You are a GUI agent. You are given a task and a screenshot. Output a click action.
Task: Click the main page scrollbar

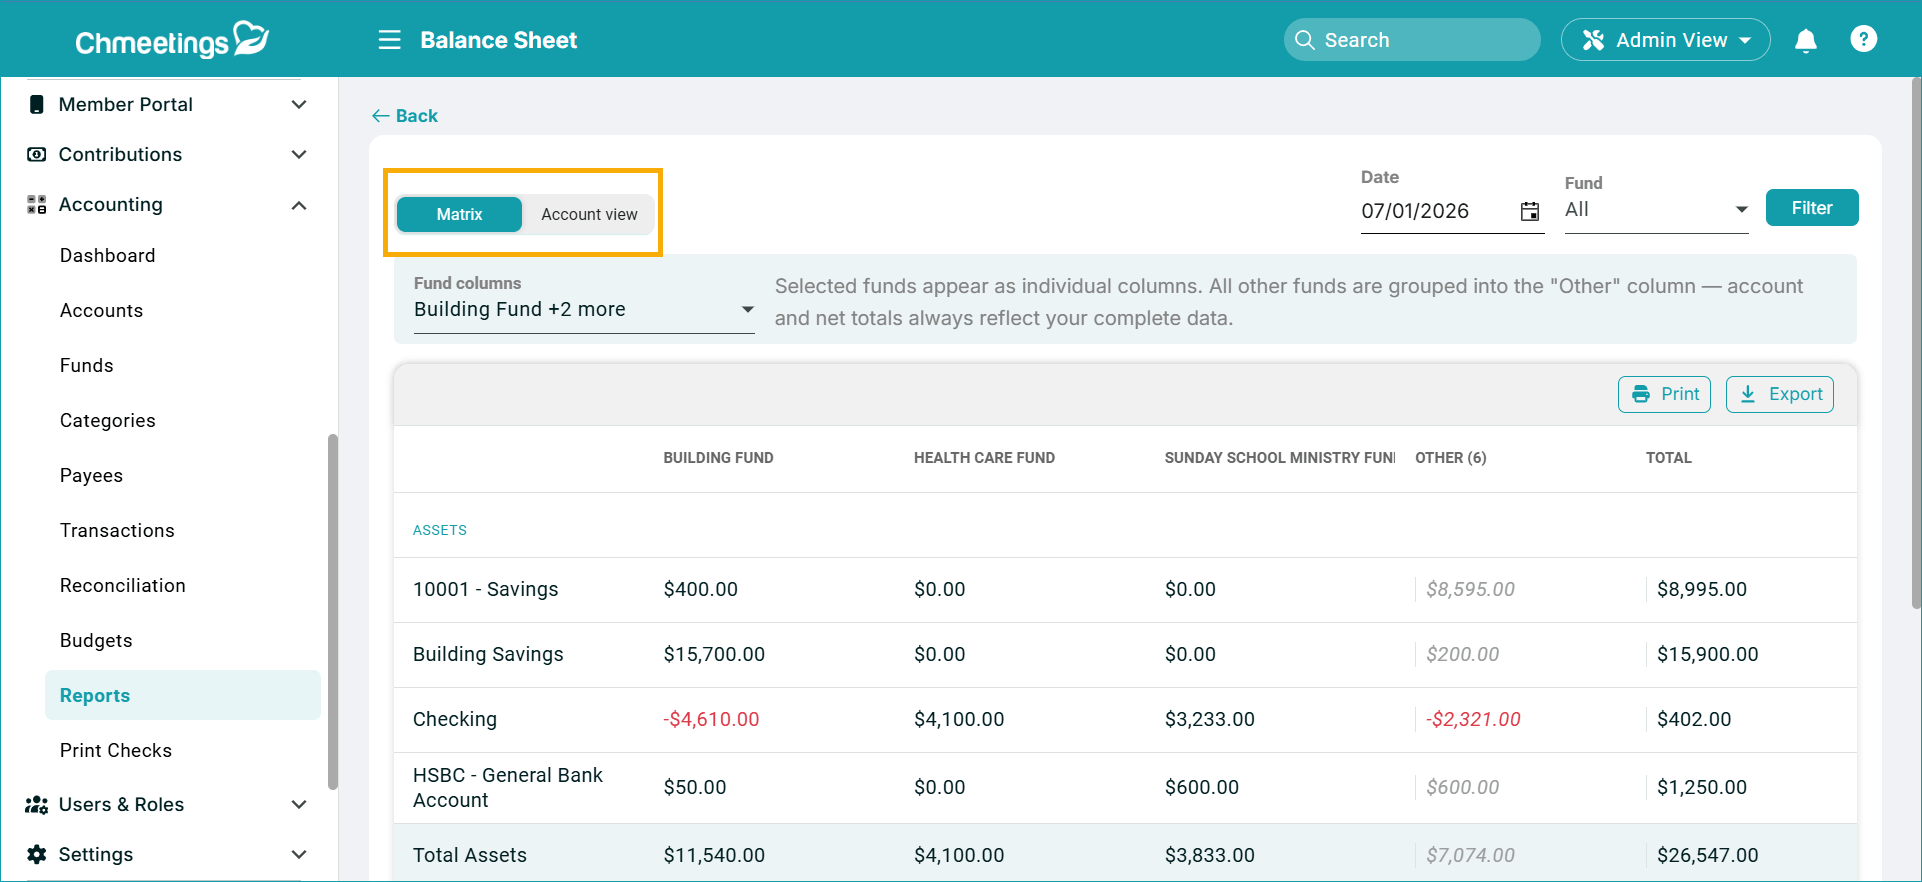(1915, 342)
